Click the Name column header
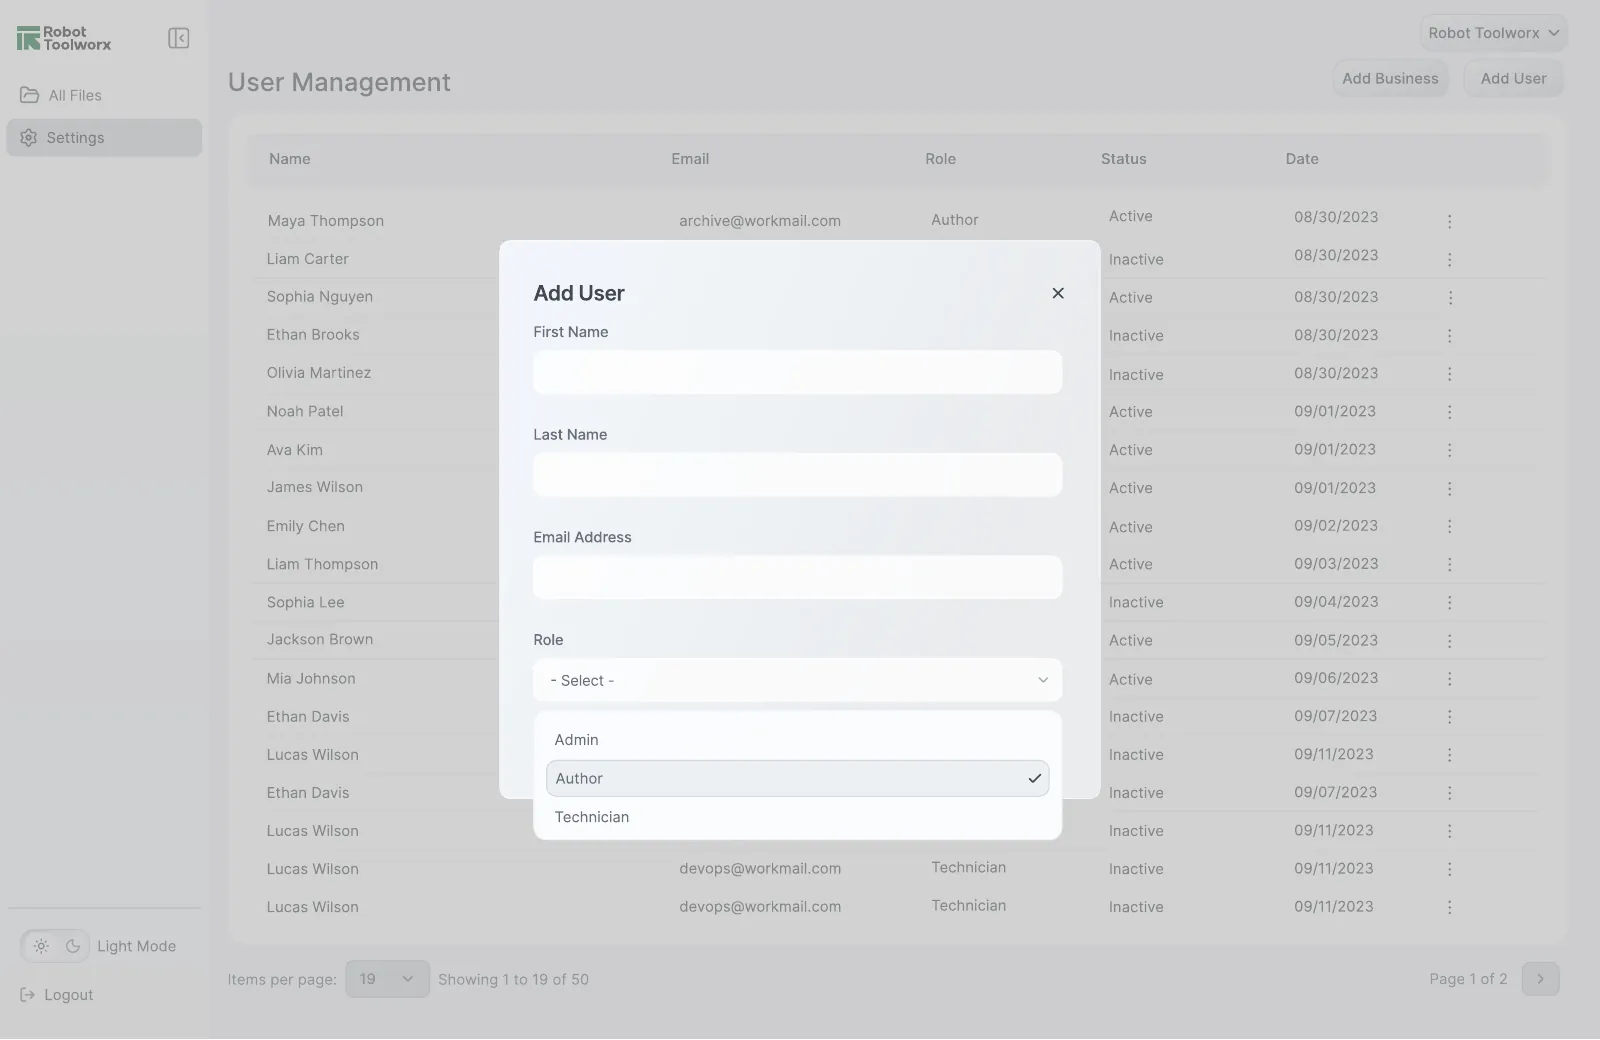Viewport: 1600px width, 1040px height. click(290, 159)
